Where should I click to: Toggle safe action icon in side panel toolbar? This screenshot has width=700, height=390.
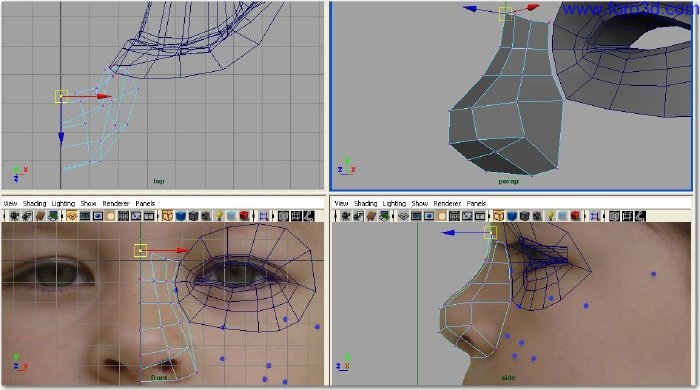467,216
